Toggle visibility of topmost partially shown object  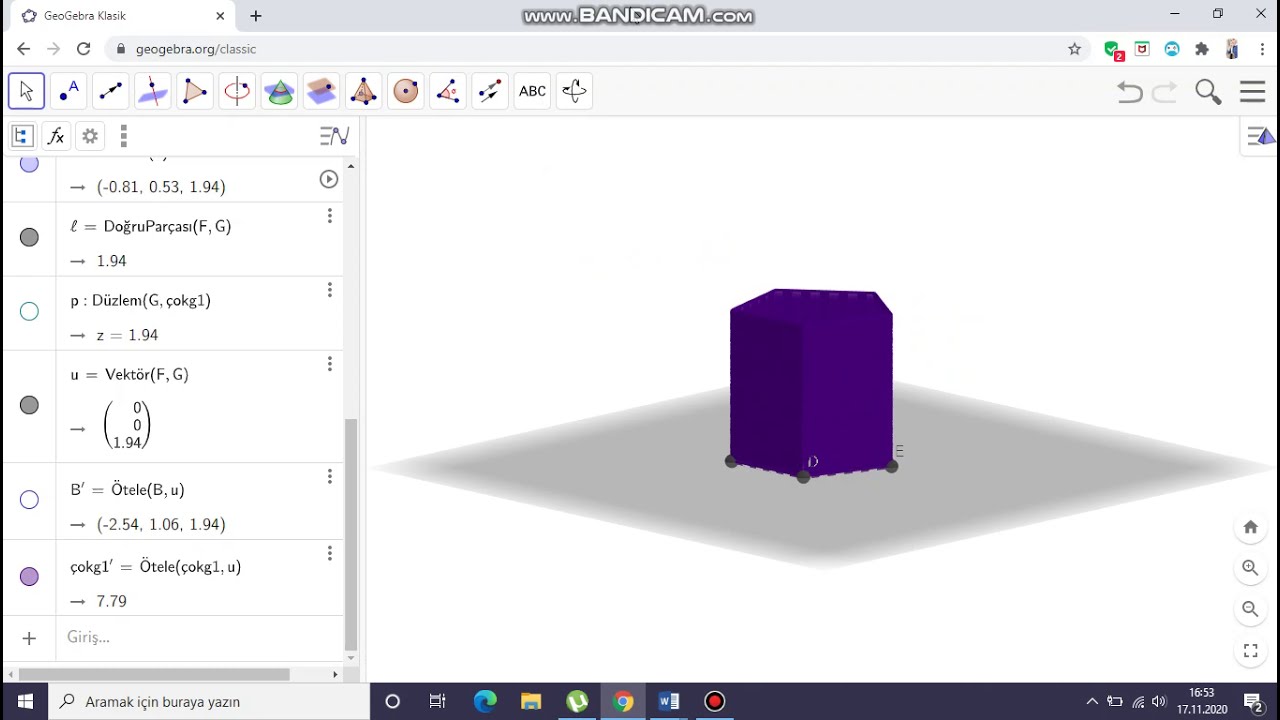click(x=29, y=163)
